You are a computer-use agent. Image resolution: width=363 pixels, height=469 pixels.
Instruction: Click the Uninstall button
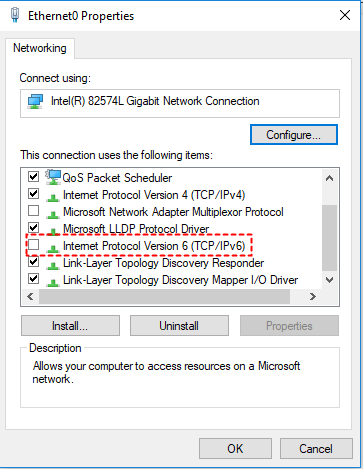click(179, 326)
